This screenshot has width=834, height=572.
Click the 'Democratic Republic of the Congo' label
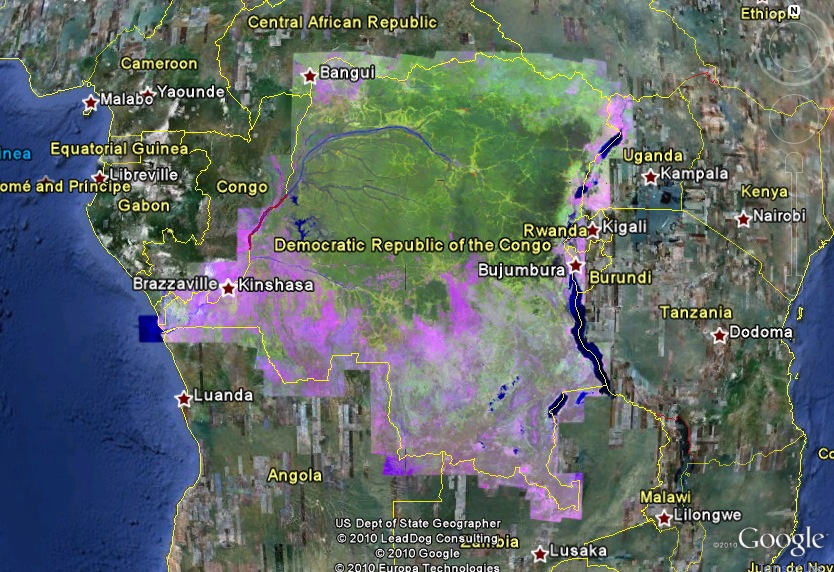[x=412, y=245]
